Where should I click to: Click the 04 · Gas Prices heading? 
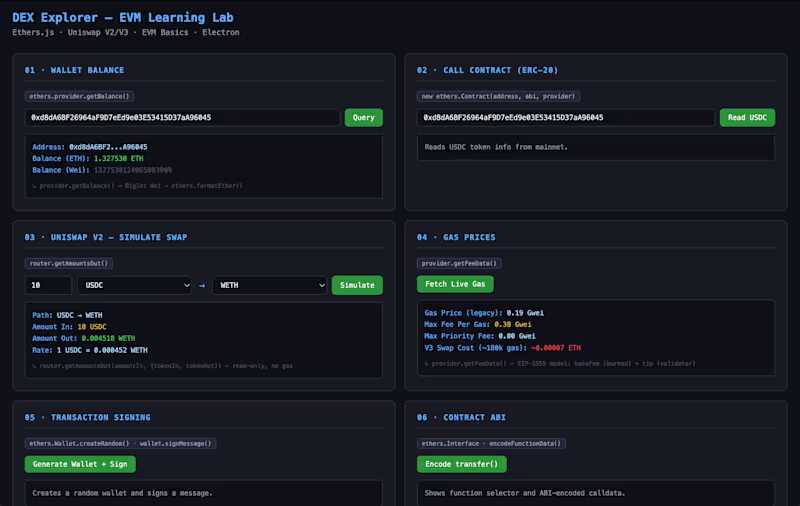point(456,237)
